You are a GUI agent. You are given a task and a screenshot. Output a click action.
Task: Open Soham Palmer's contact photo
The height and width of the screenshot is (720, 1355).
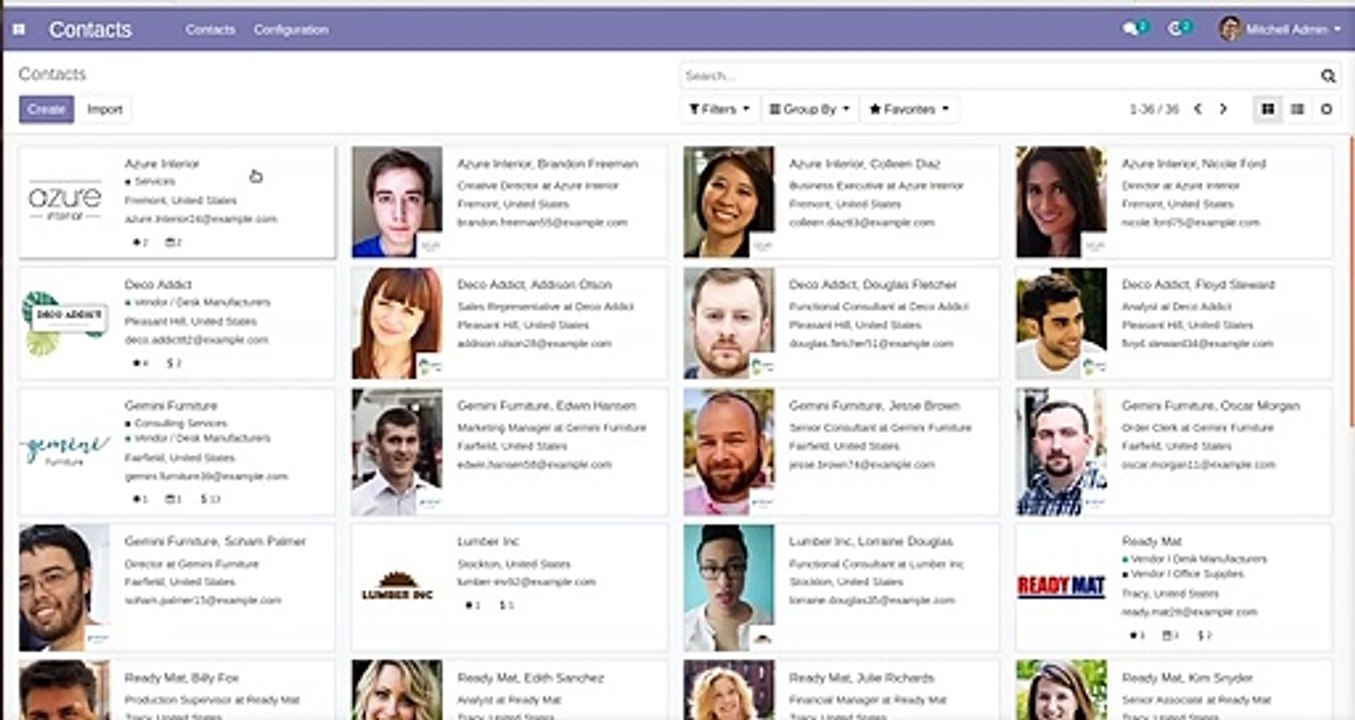(65, 587)
